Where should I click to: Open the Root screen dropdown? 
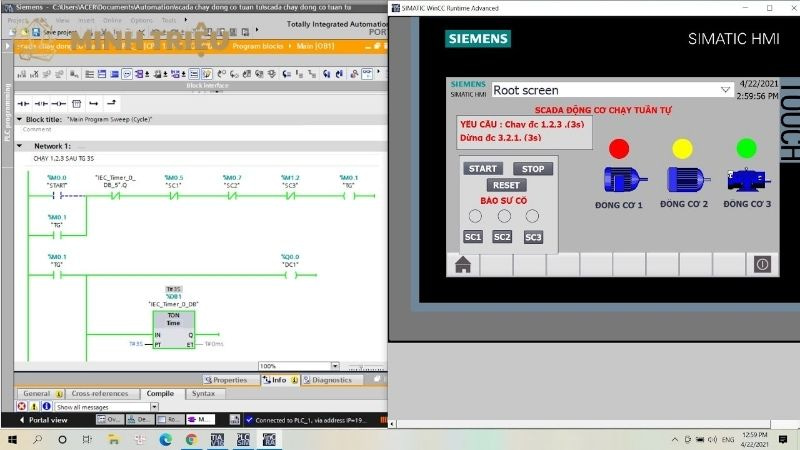[726, 90]
